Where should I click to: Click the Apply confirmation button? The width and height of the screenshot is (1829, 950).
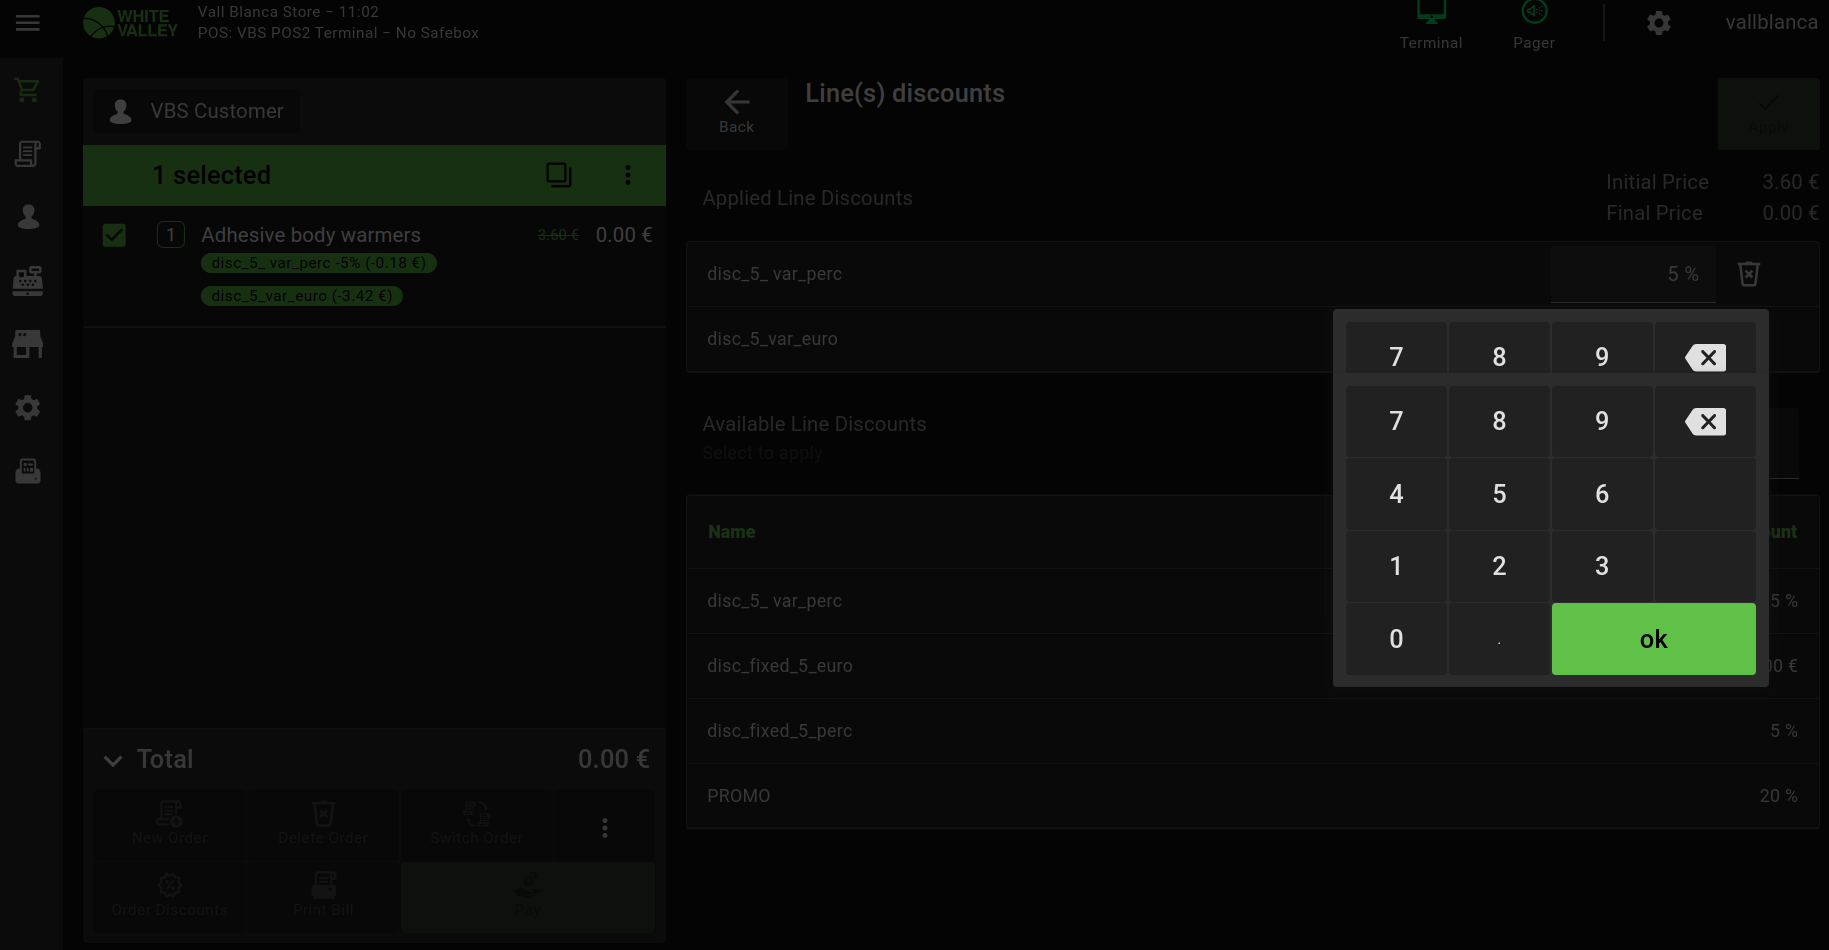click(1768, 114)
